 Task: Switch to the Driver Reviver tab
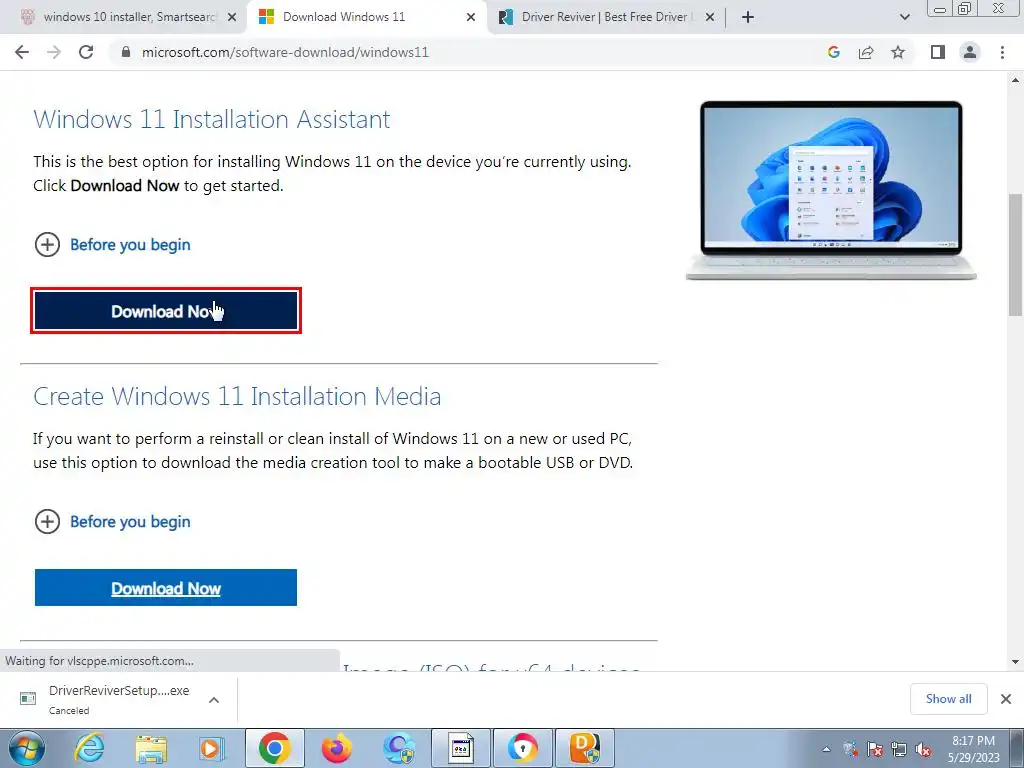pos(604,17)
